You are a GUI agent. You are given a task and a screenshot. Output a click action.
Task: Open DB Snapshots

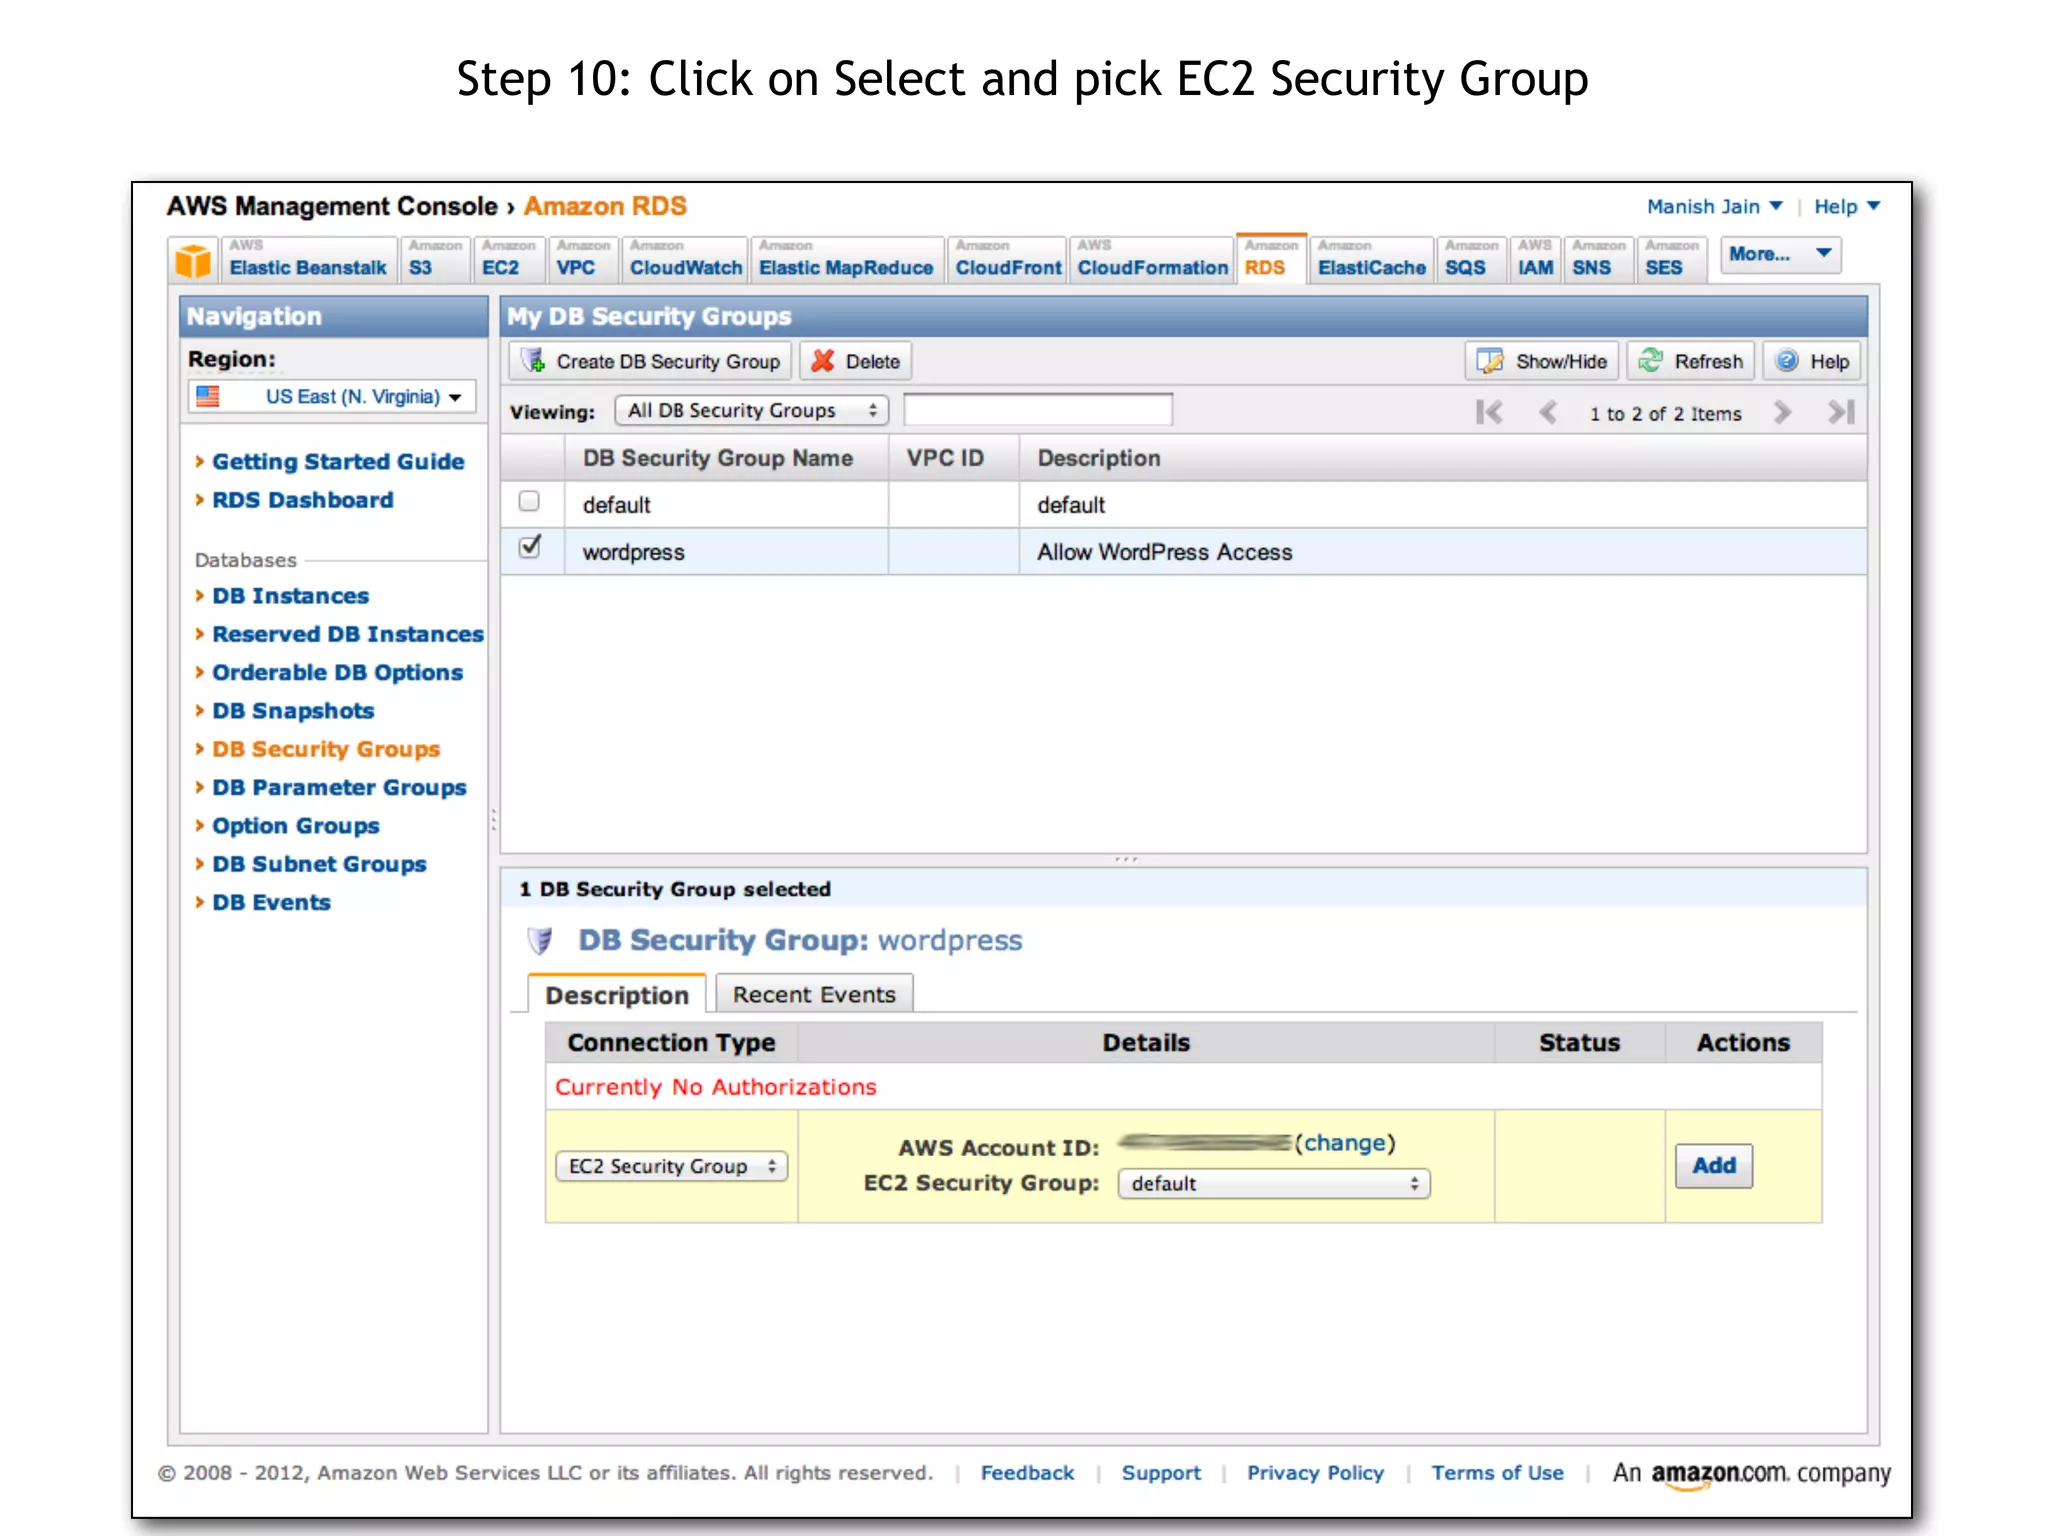point(293,711)
